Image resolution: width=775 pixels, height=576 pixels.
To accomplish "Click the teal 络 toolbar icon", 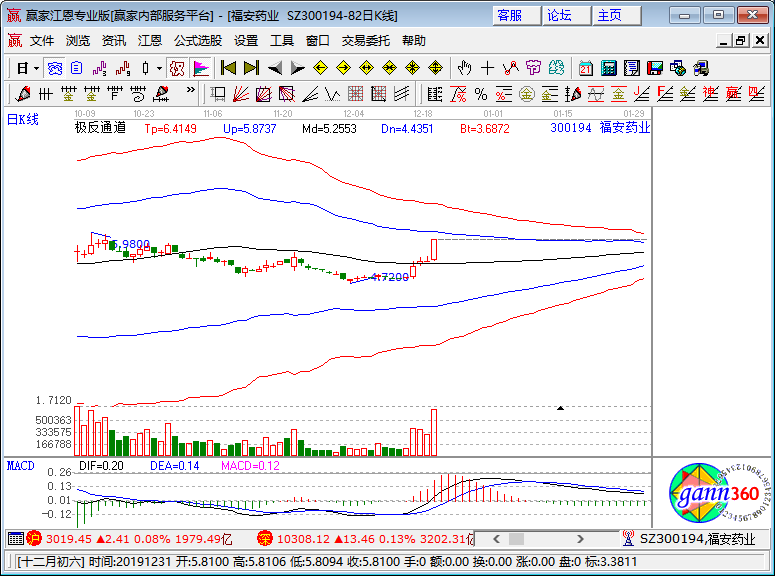I will [x=556, y=68].
